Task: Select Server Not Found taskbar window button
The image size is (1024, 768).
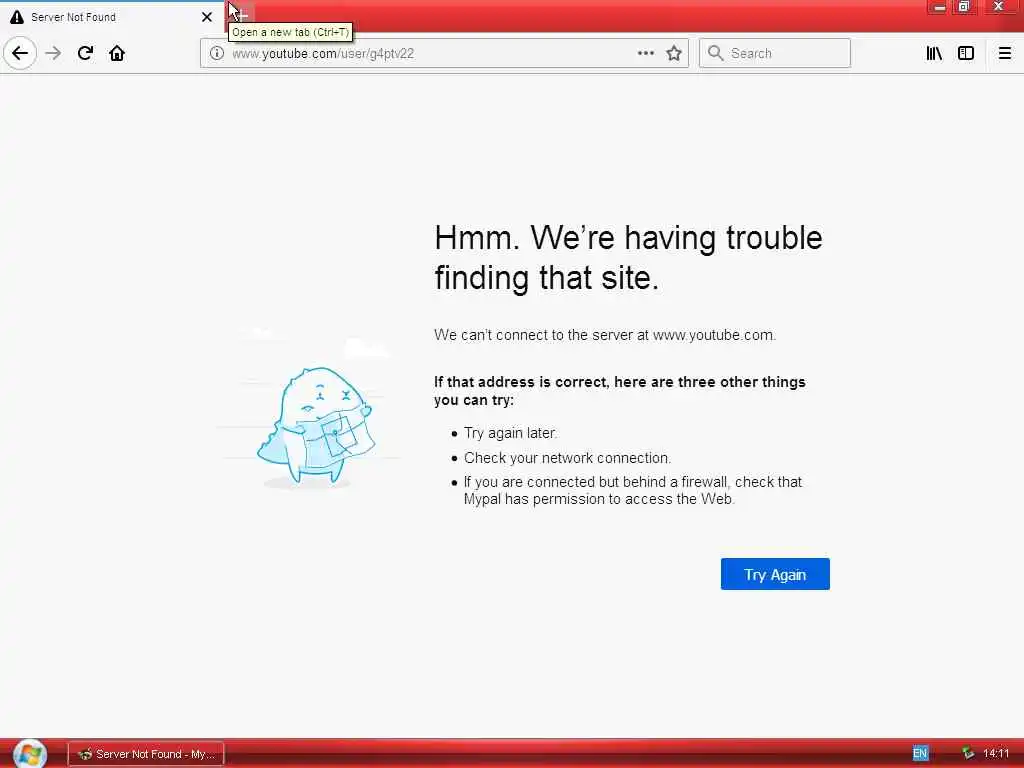Action: coord(146,754)
